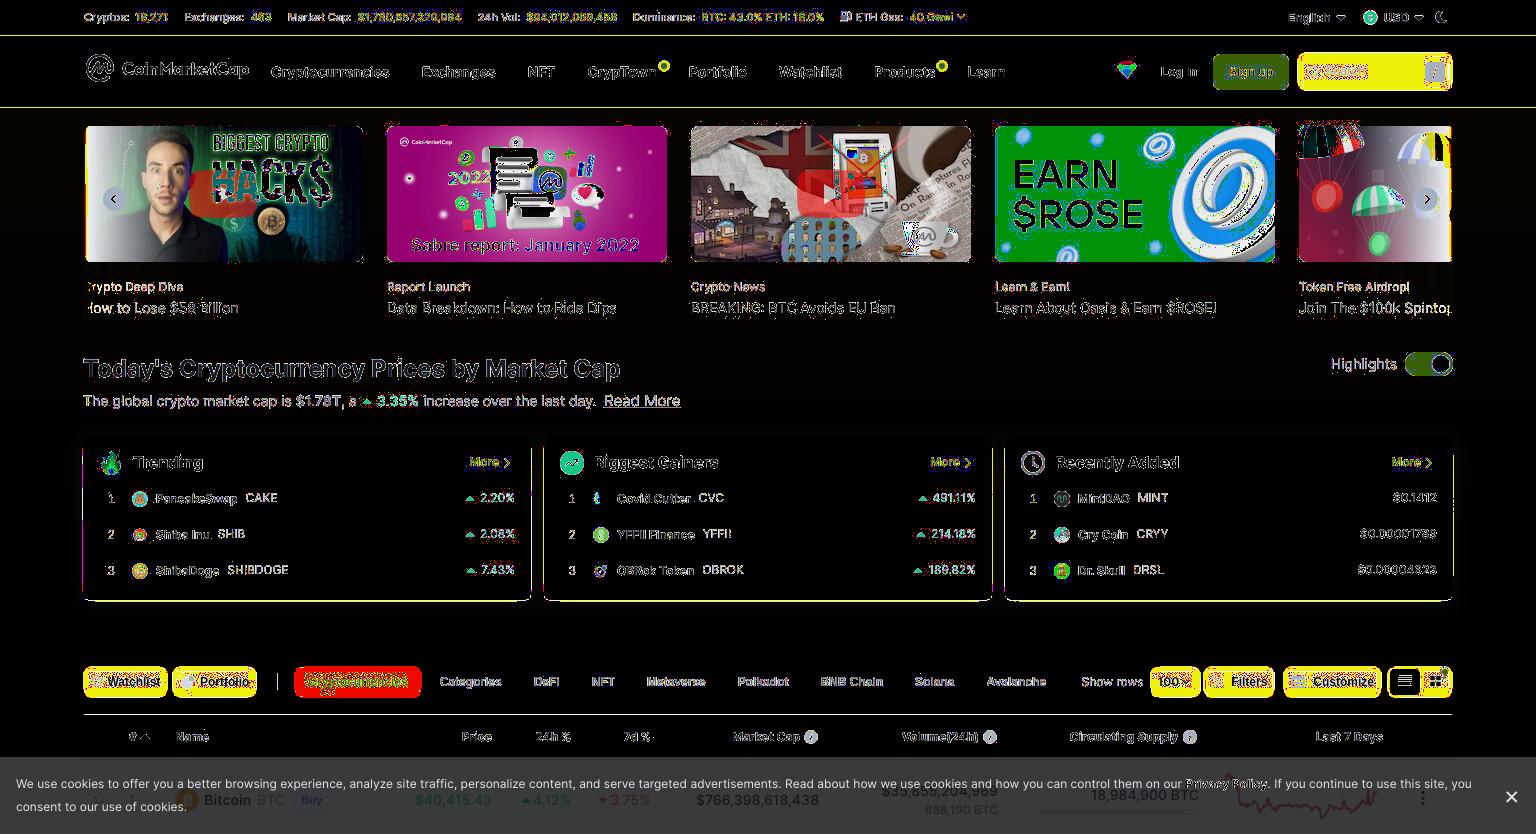Click the Market Cap info icon
This screenshot has width=1536, height=834.
[x=811, y=737]
